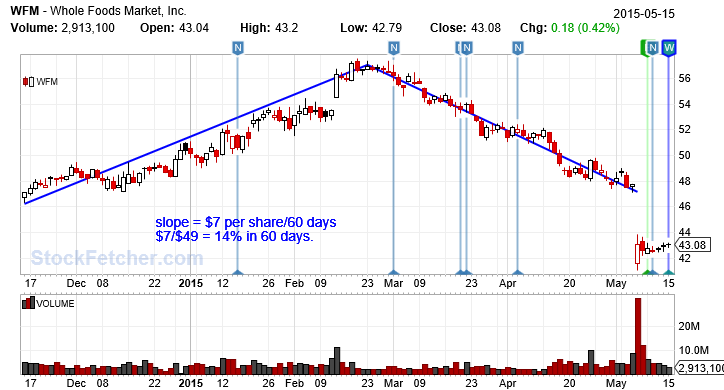Click the 44 price axis label

[685, 232]
